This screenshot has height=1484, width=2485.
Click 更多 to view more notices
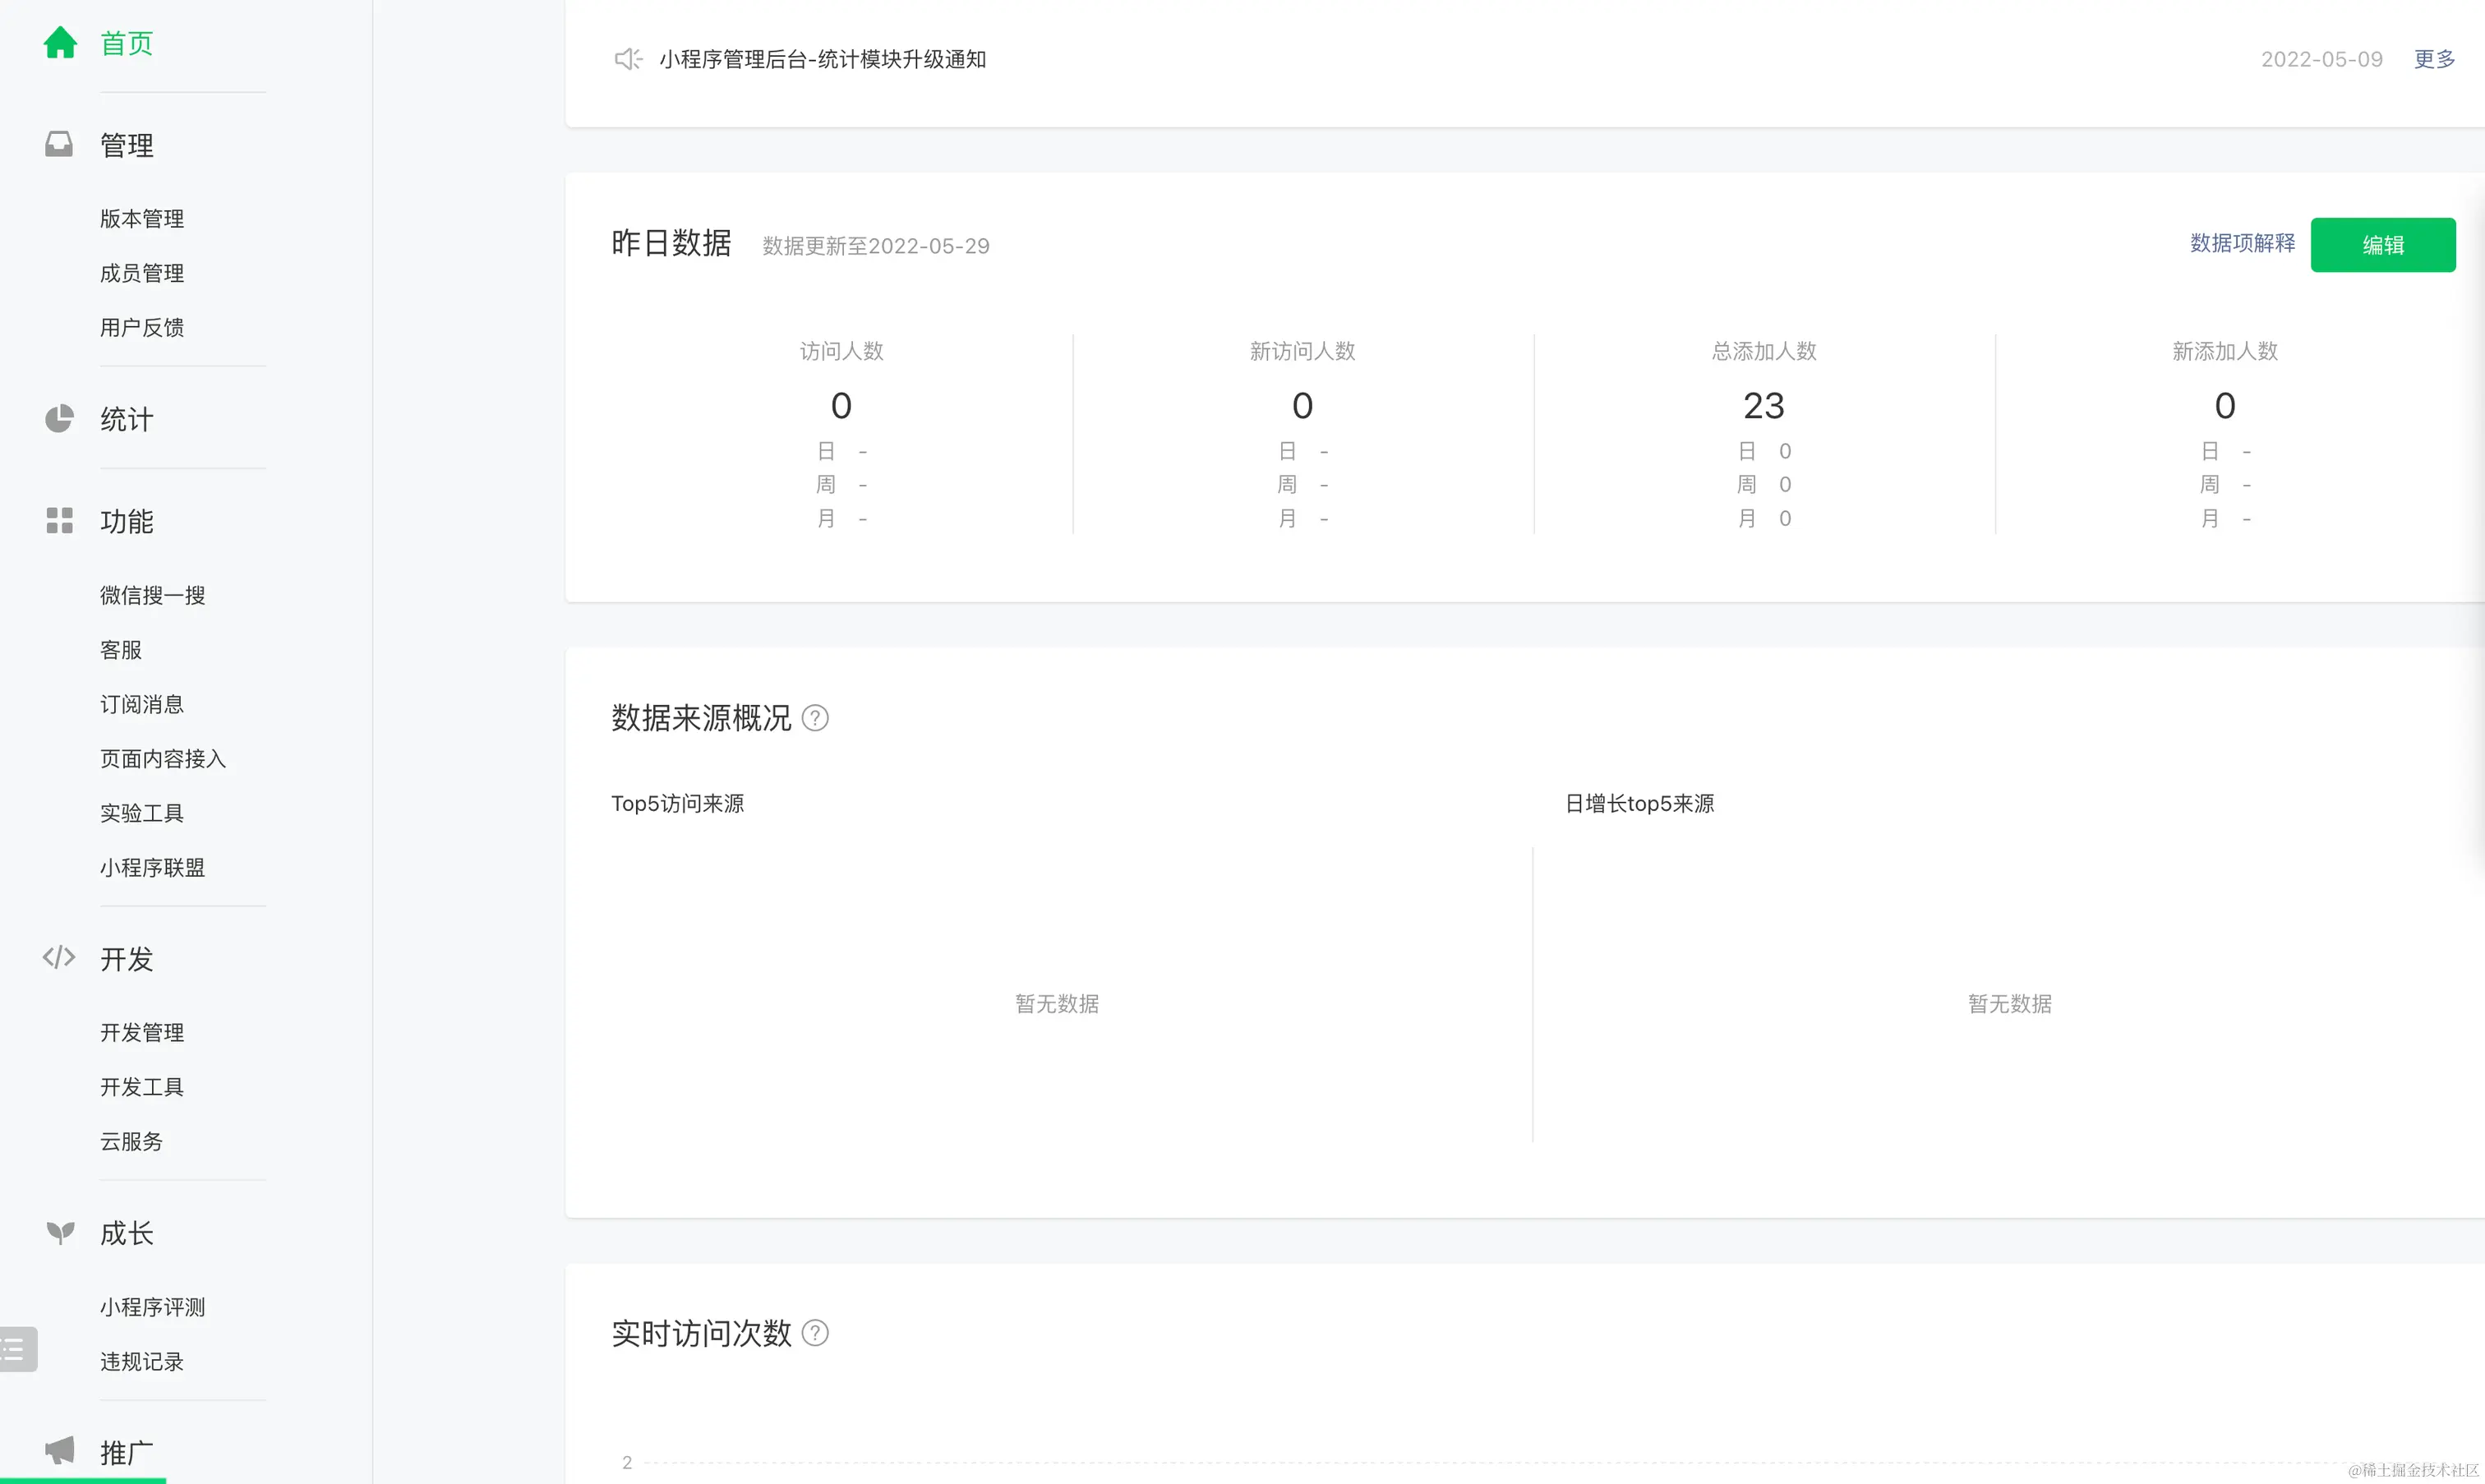(x=2434, y=59)
